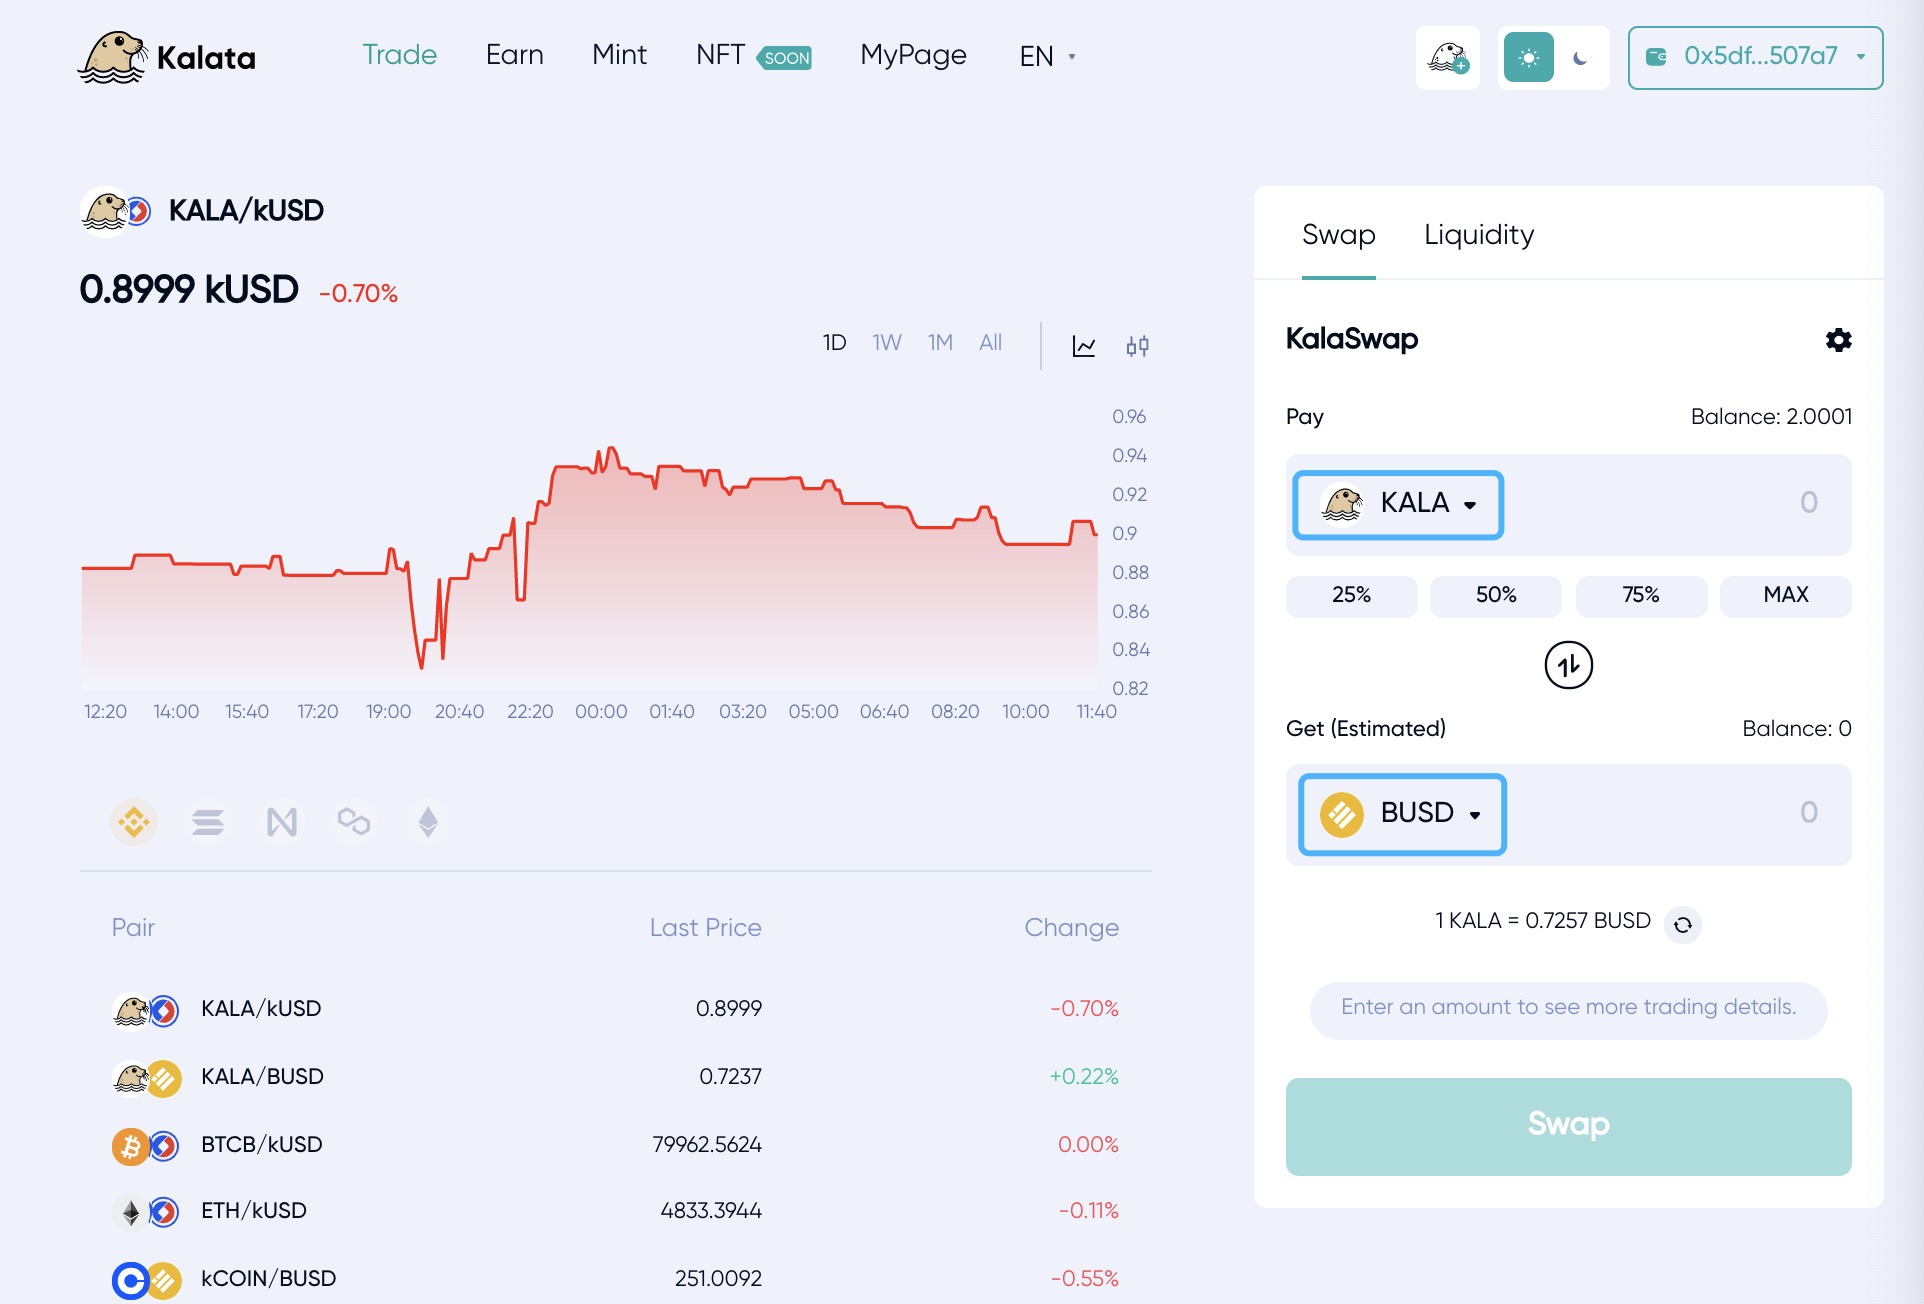
Task: Refresh the KALA to BUSD rate
Action: coord(1683,925)
